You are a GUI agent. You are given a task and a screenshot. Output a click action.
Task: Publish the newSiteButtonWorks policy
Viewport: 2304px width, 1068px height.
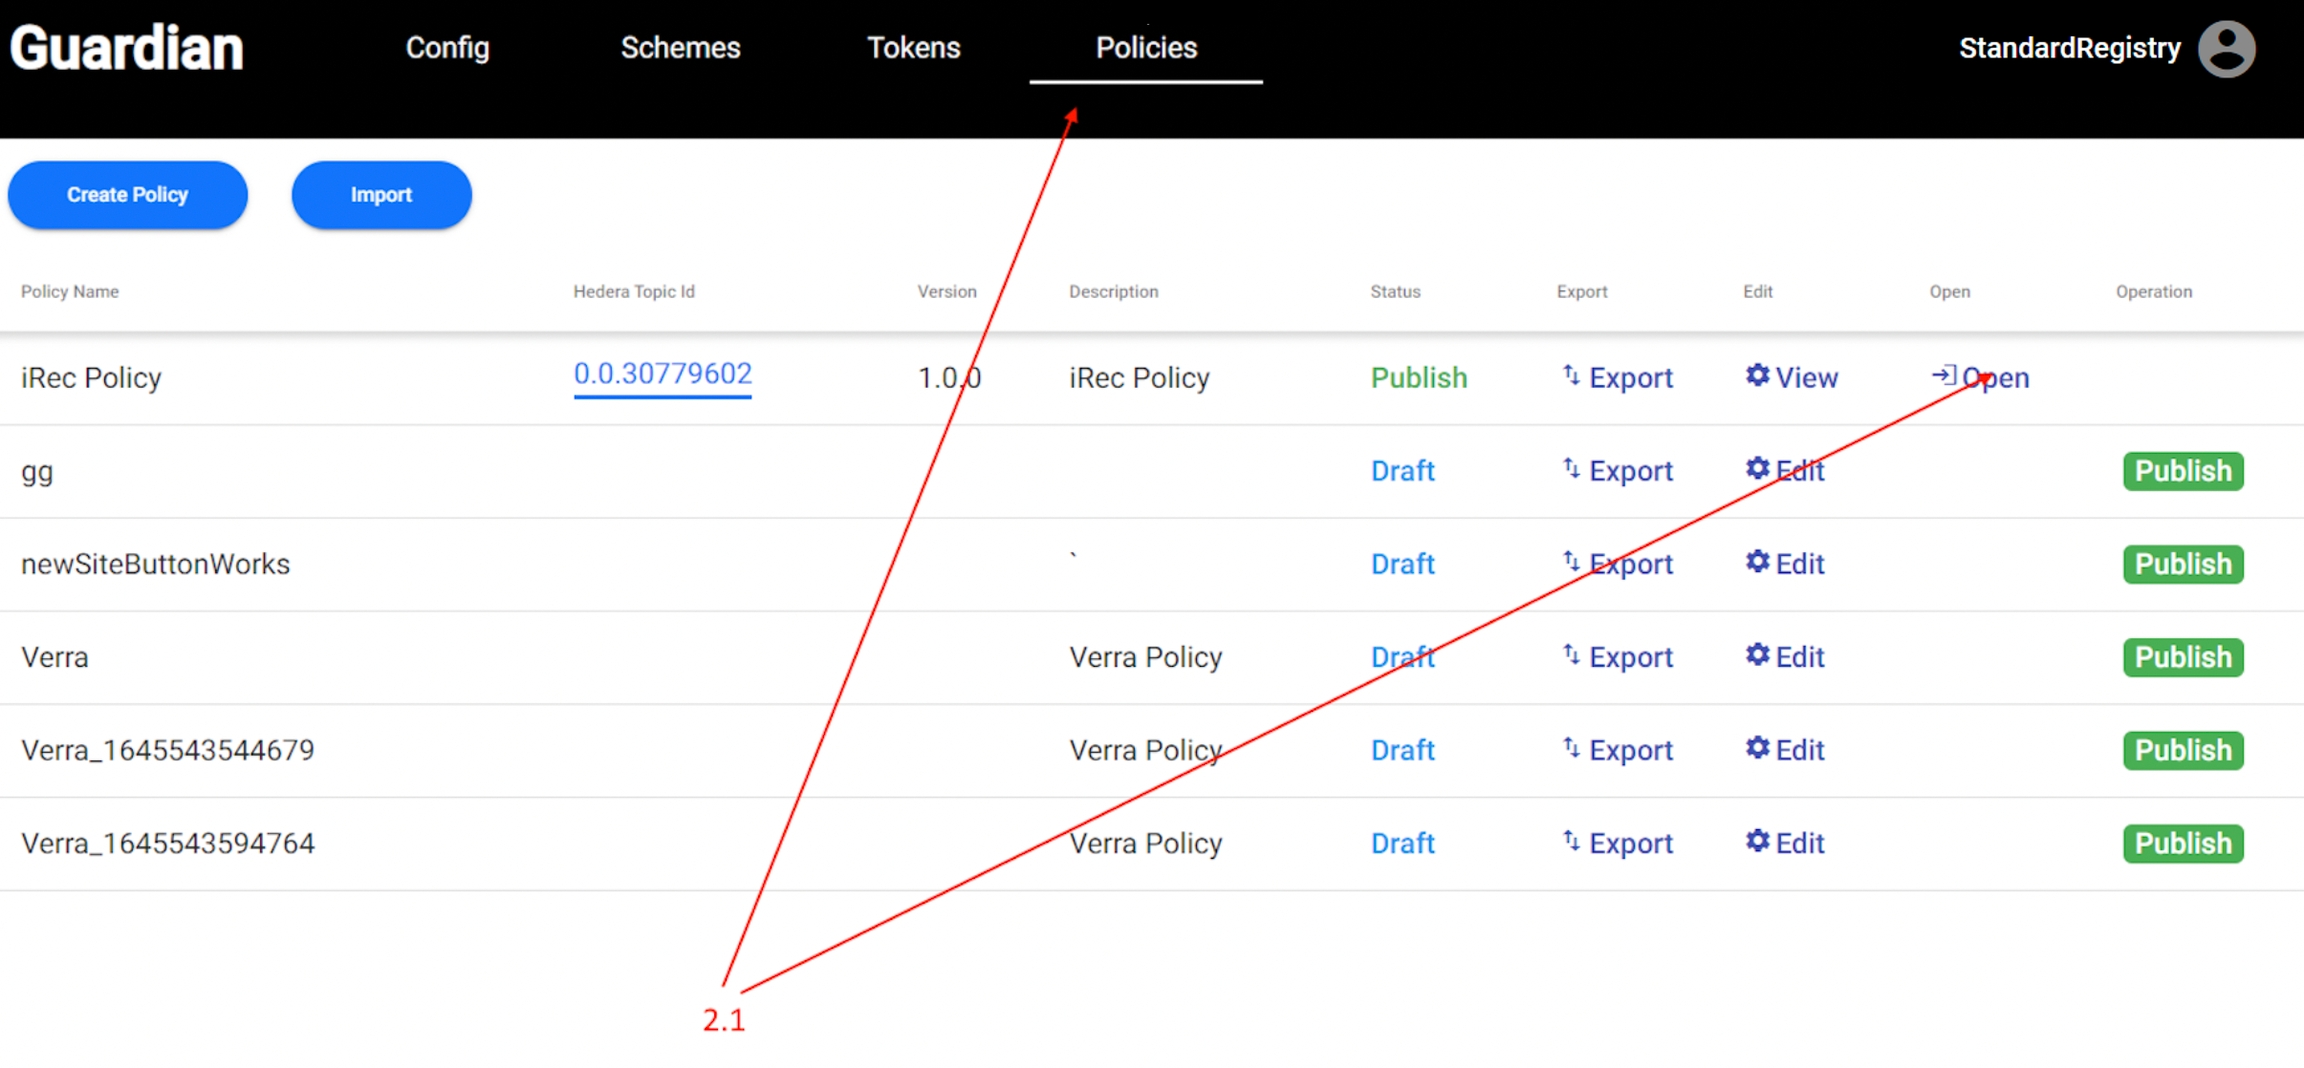[2183, 564]
